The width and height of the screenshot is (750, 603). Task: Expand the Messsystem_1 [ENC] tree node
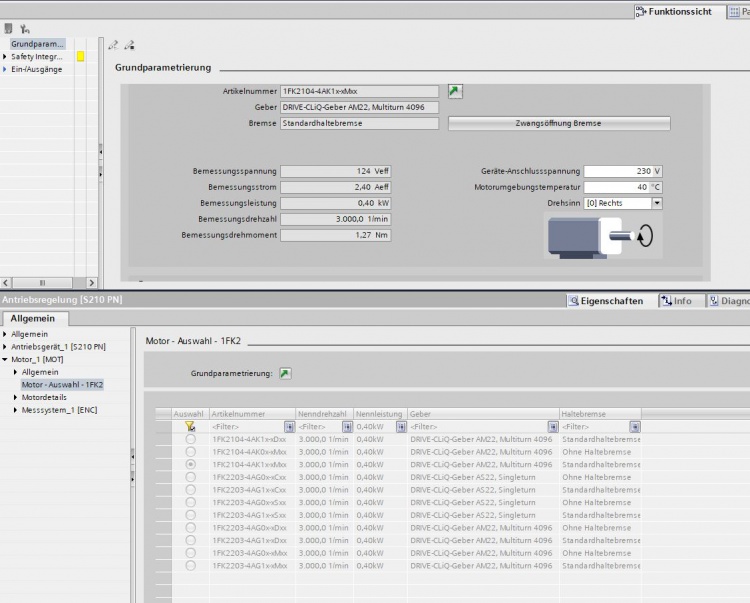[15, 410]
